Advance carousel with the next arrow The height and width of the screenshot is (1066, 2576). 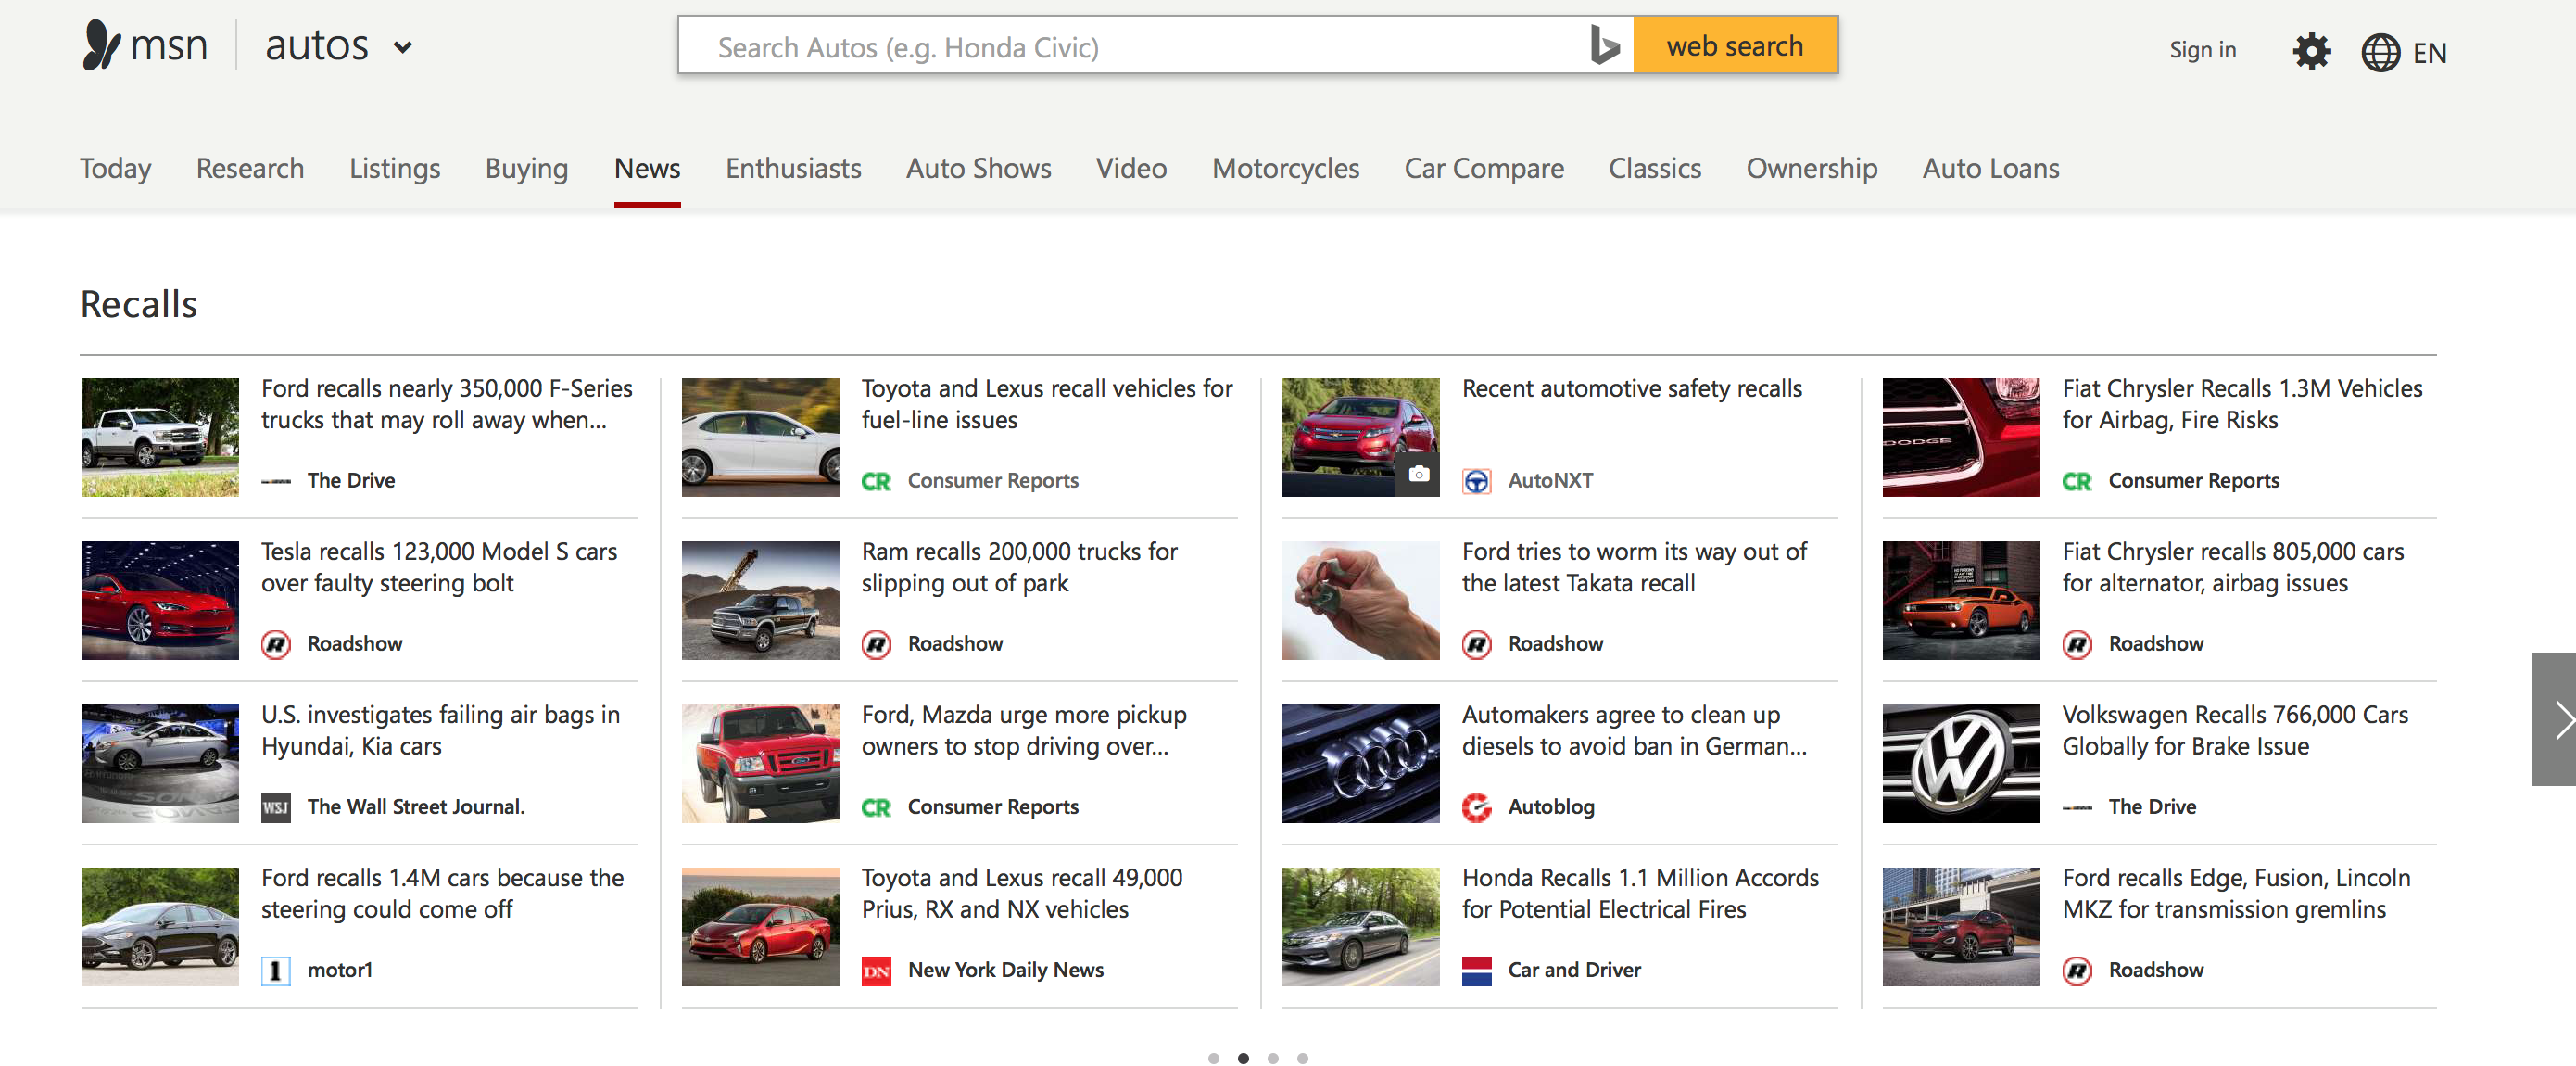(x=2557, y=718)
